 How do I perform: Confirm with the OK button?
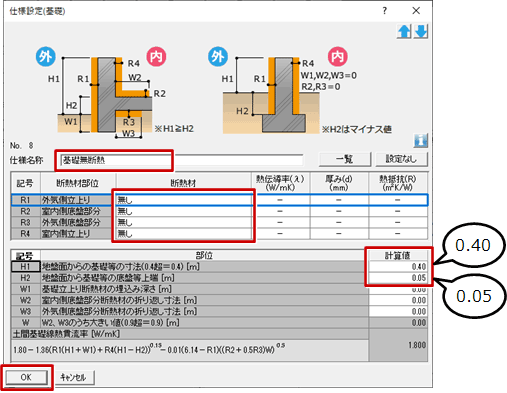pyautogui.click(x=26, y=377)
